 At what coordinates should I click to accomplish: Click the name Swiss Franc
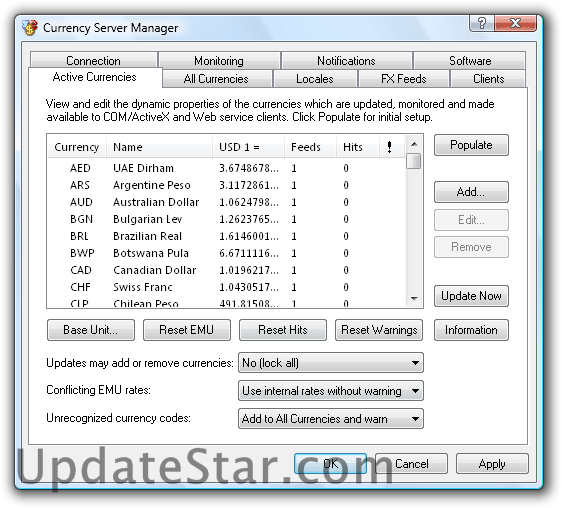click(143, 287)
